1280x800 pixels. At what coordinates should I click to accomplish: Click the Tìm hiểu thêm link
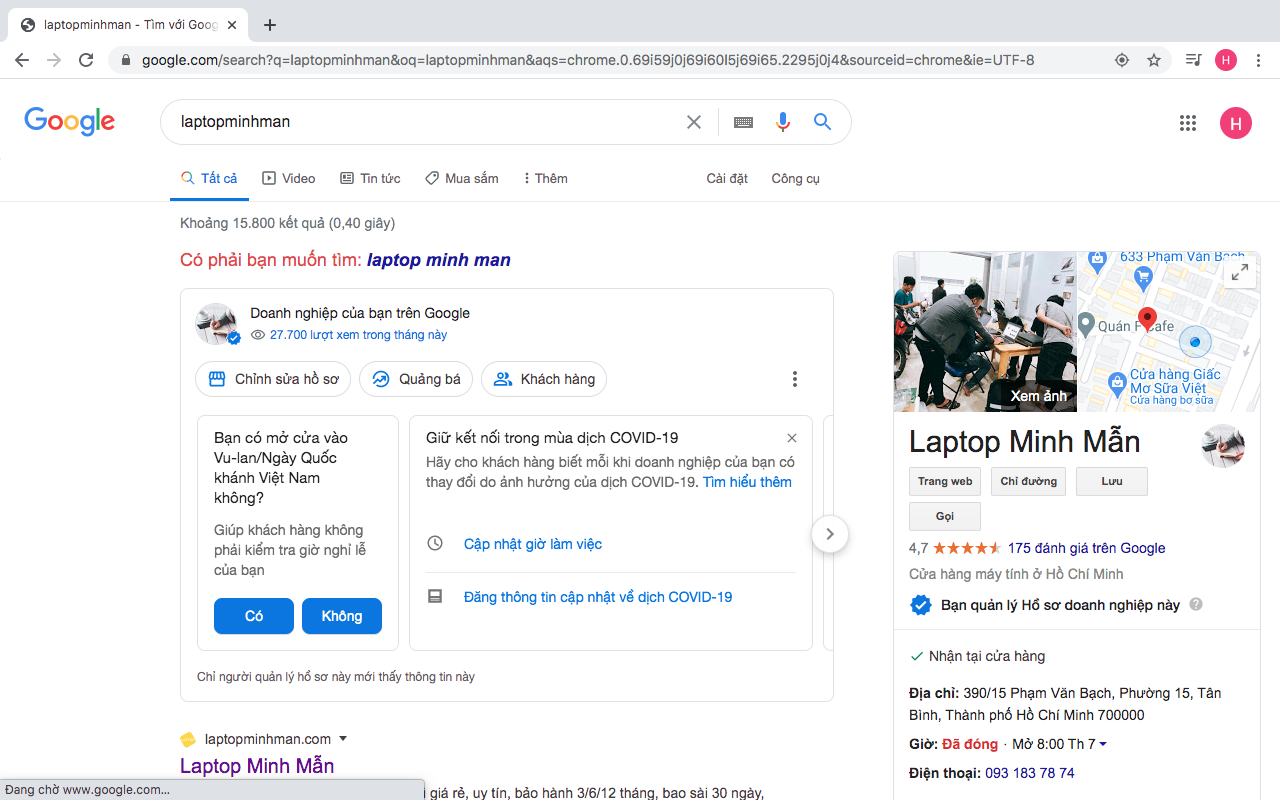point(747,482)
